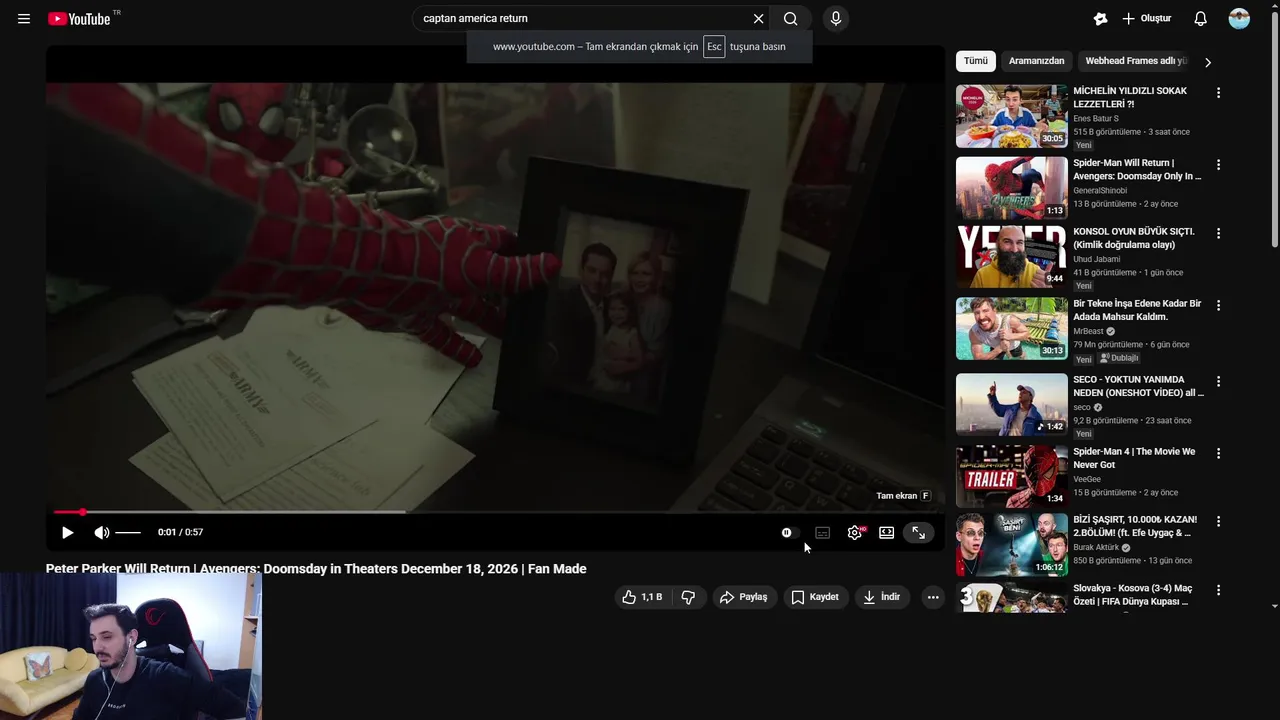The height and width of the screenshot is (720, 1280).
Task: Open KONSOL OYUN BÜYÜK video thumbnail
Action: click(x=1011, y=256)
